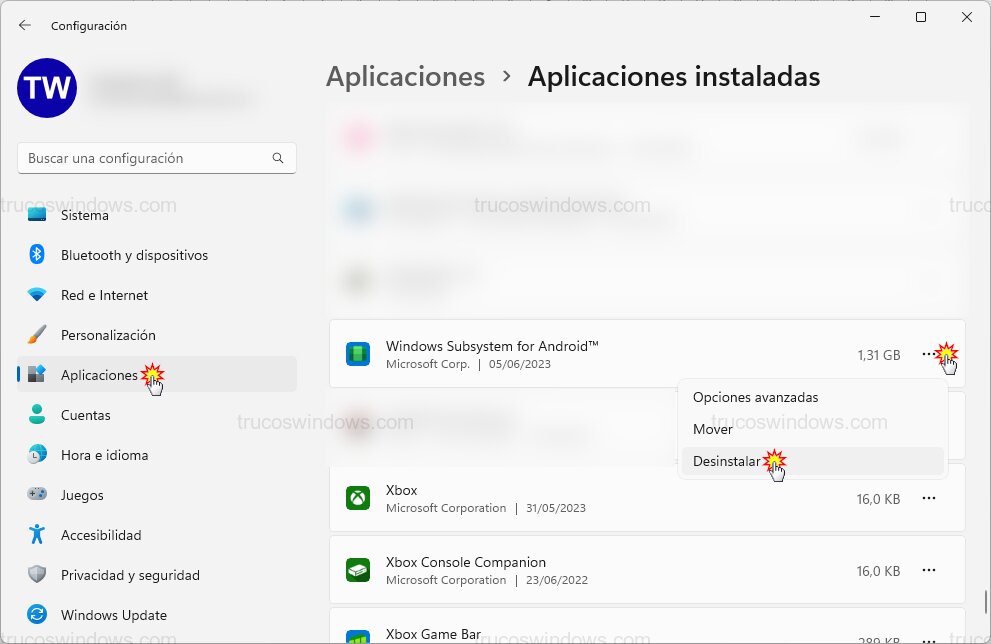Open the Cuentas section

87,415
